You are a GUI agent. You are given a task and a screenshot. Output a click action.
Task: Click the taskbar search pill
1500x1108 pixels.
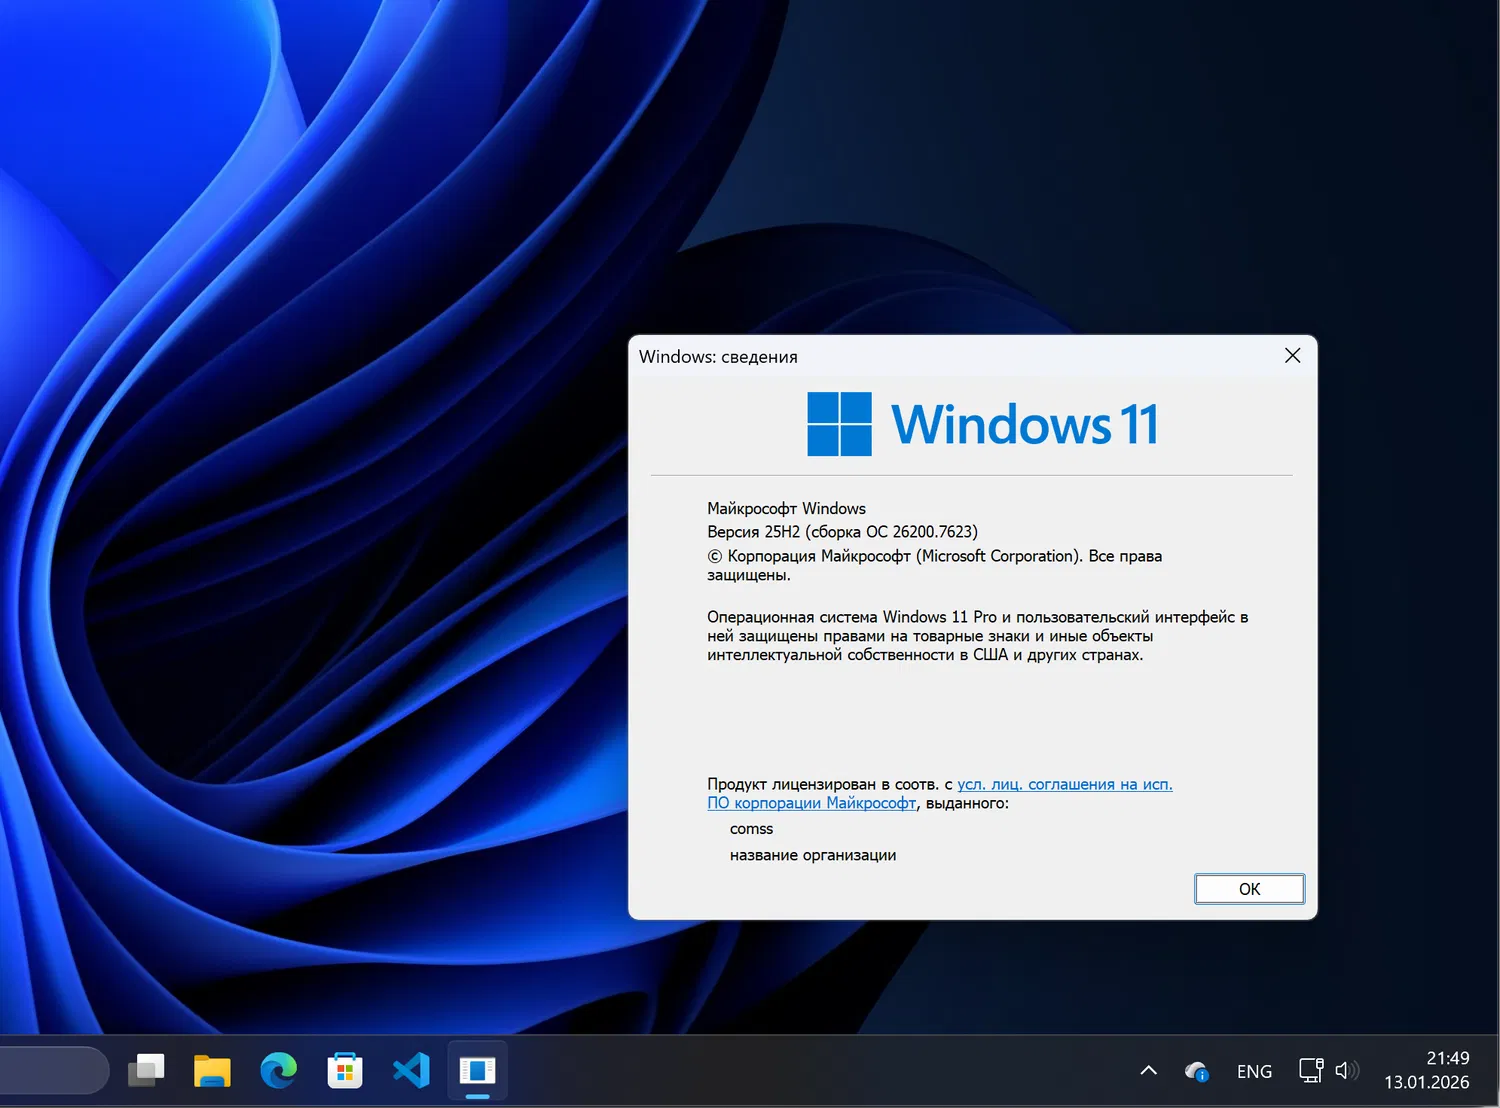pyautogui.click(x=55, y=1070)
